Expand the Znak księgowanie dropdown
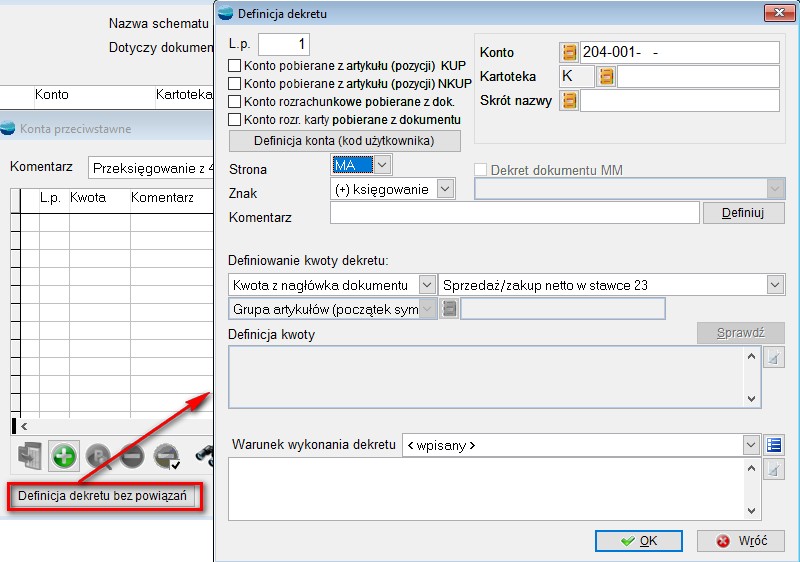The width and height of the screenshot is (800, 562). pyautogui.click(x=445, y=188)
